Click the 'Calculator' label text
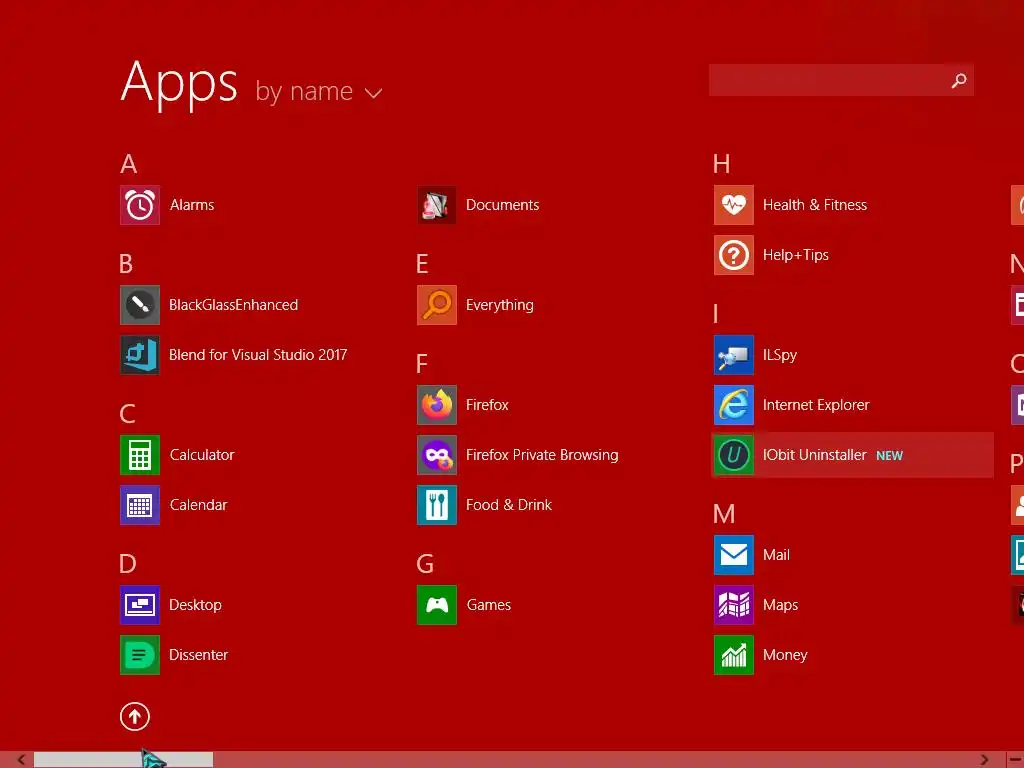Image resolution: width=1024 pixels, height=768 pixels. point(202,455)
